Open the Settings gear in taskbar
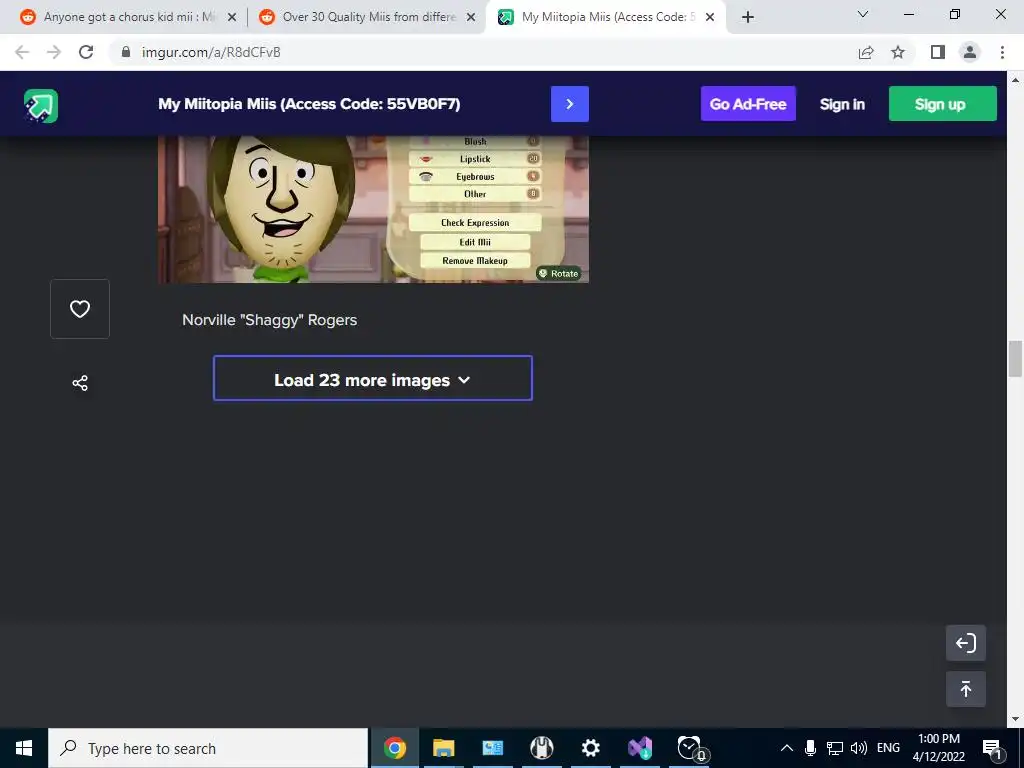This screenshot has width=1024, height=768. (x=590, y=748)
